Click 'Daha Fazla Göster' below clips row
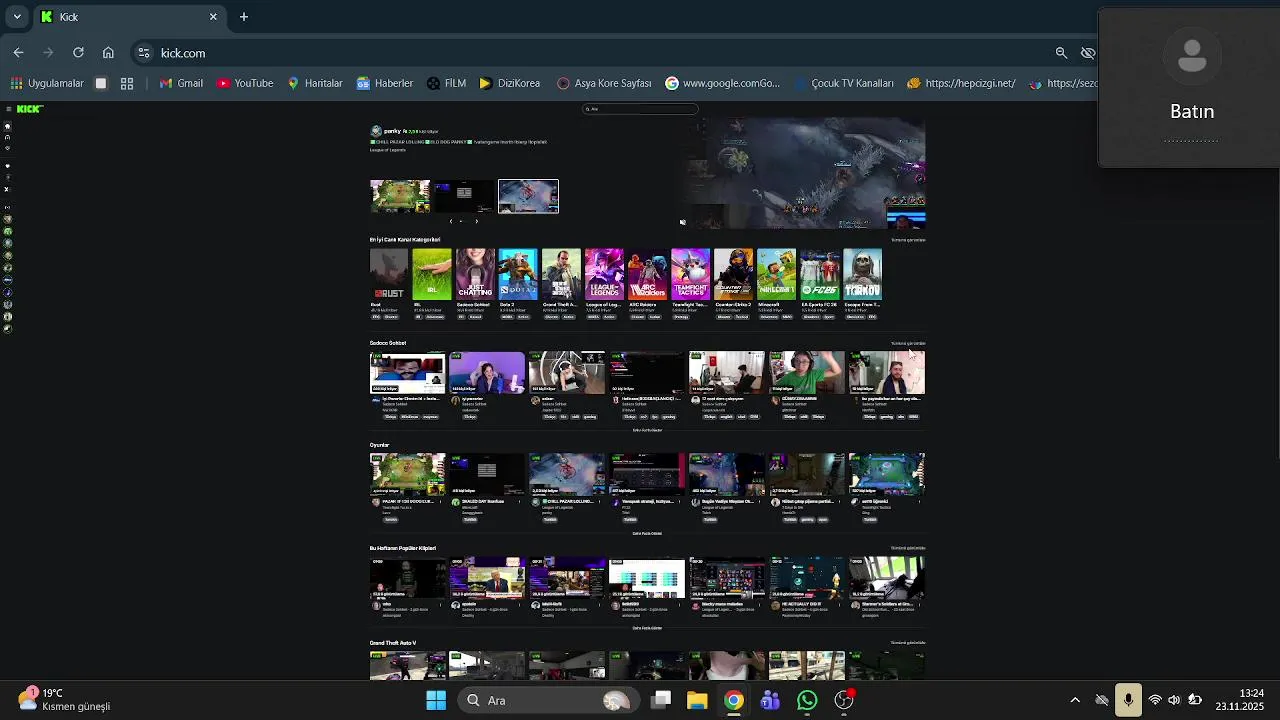 [x=647, y=628]
